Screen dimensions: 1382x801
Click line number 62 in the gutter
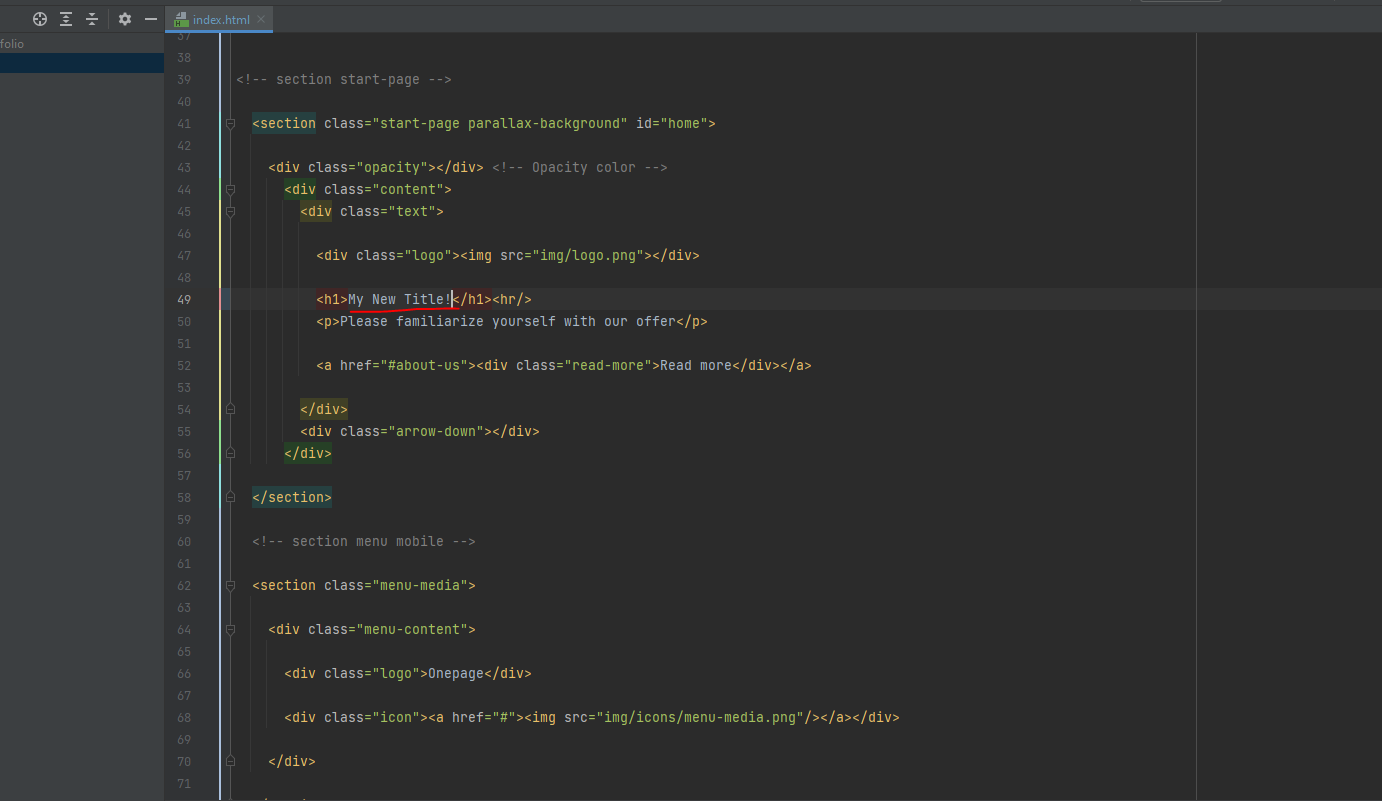click(183, 586)
